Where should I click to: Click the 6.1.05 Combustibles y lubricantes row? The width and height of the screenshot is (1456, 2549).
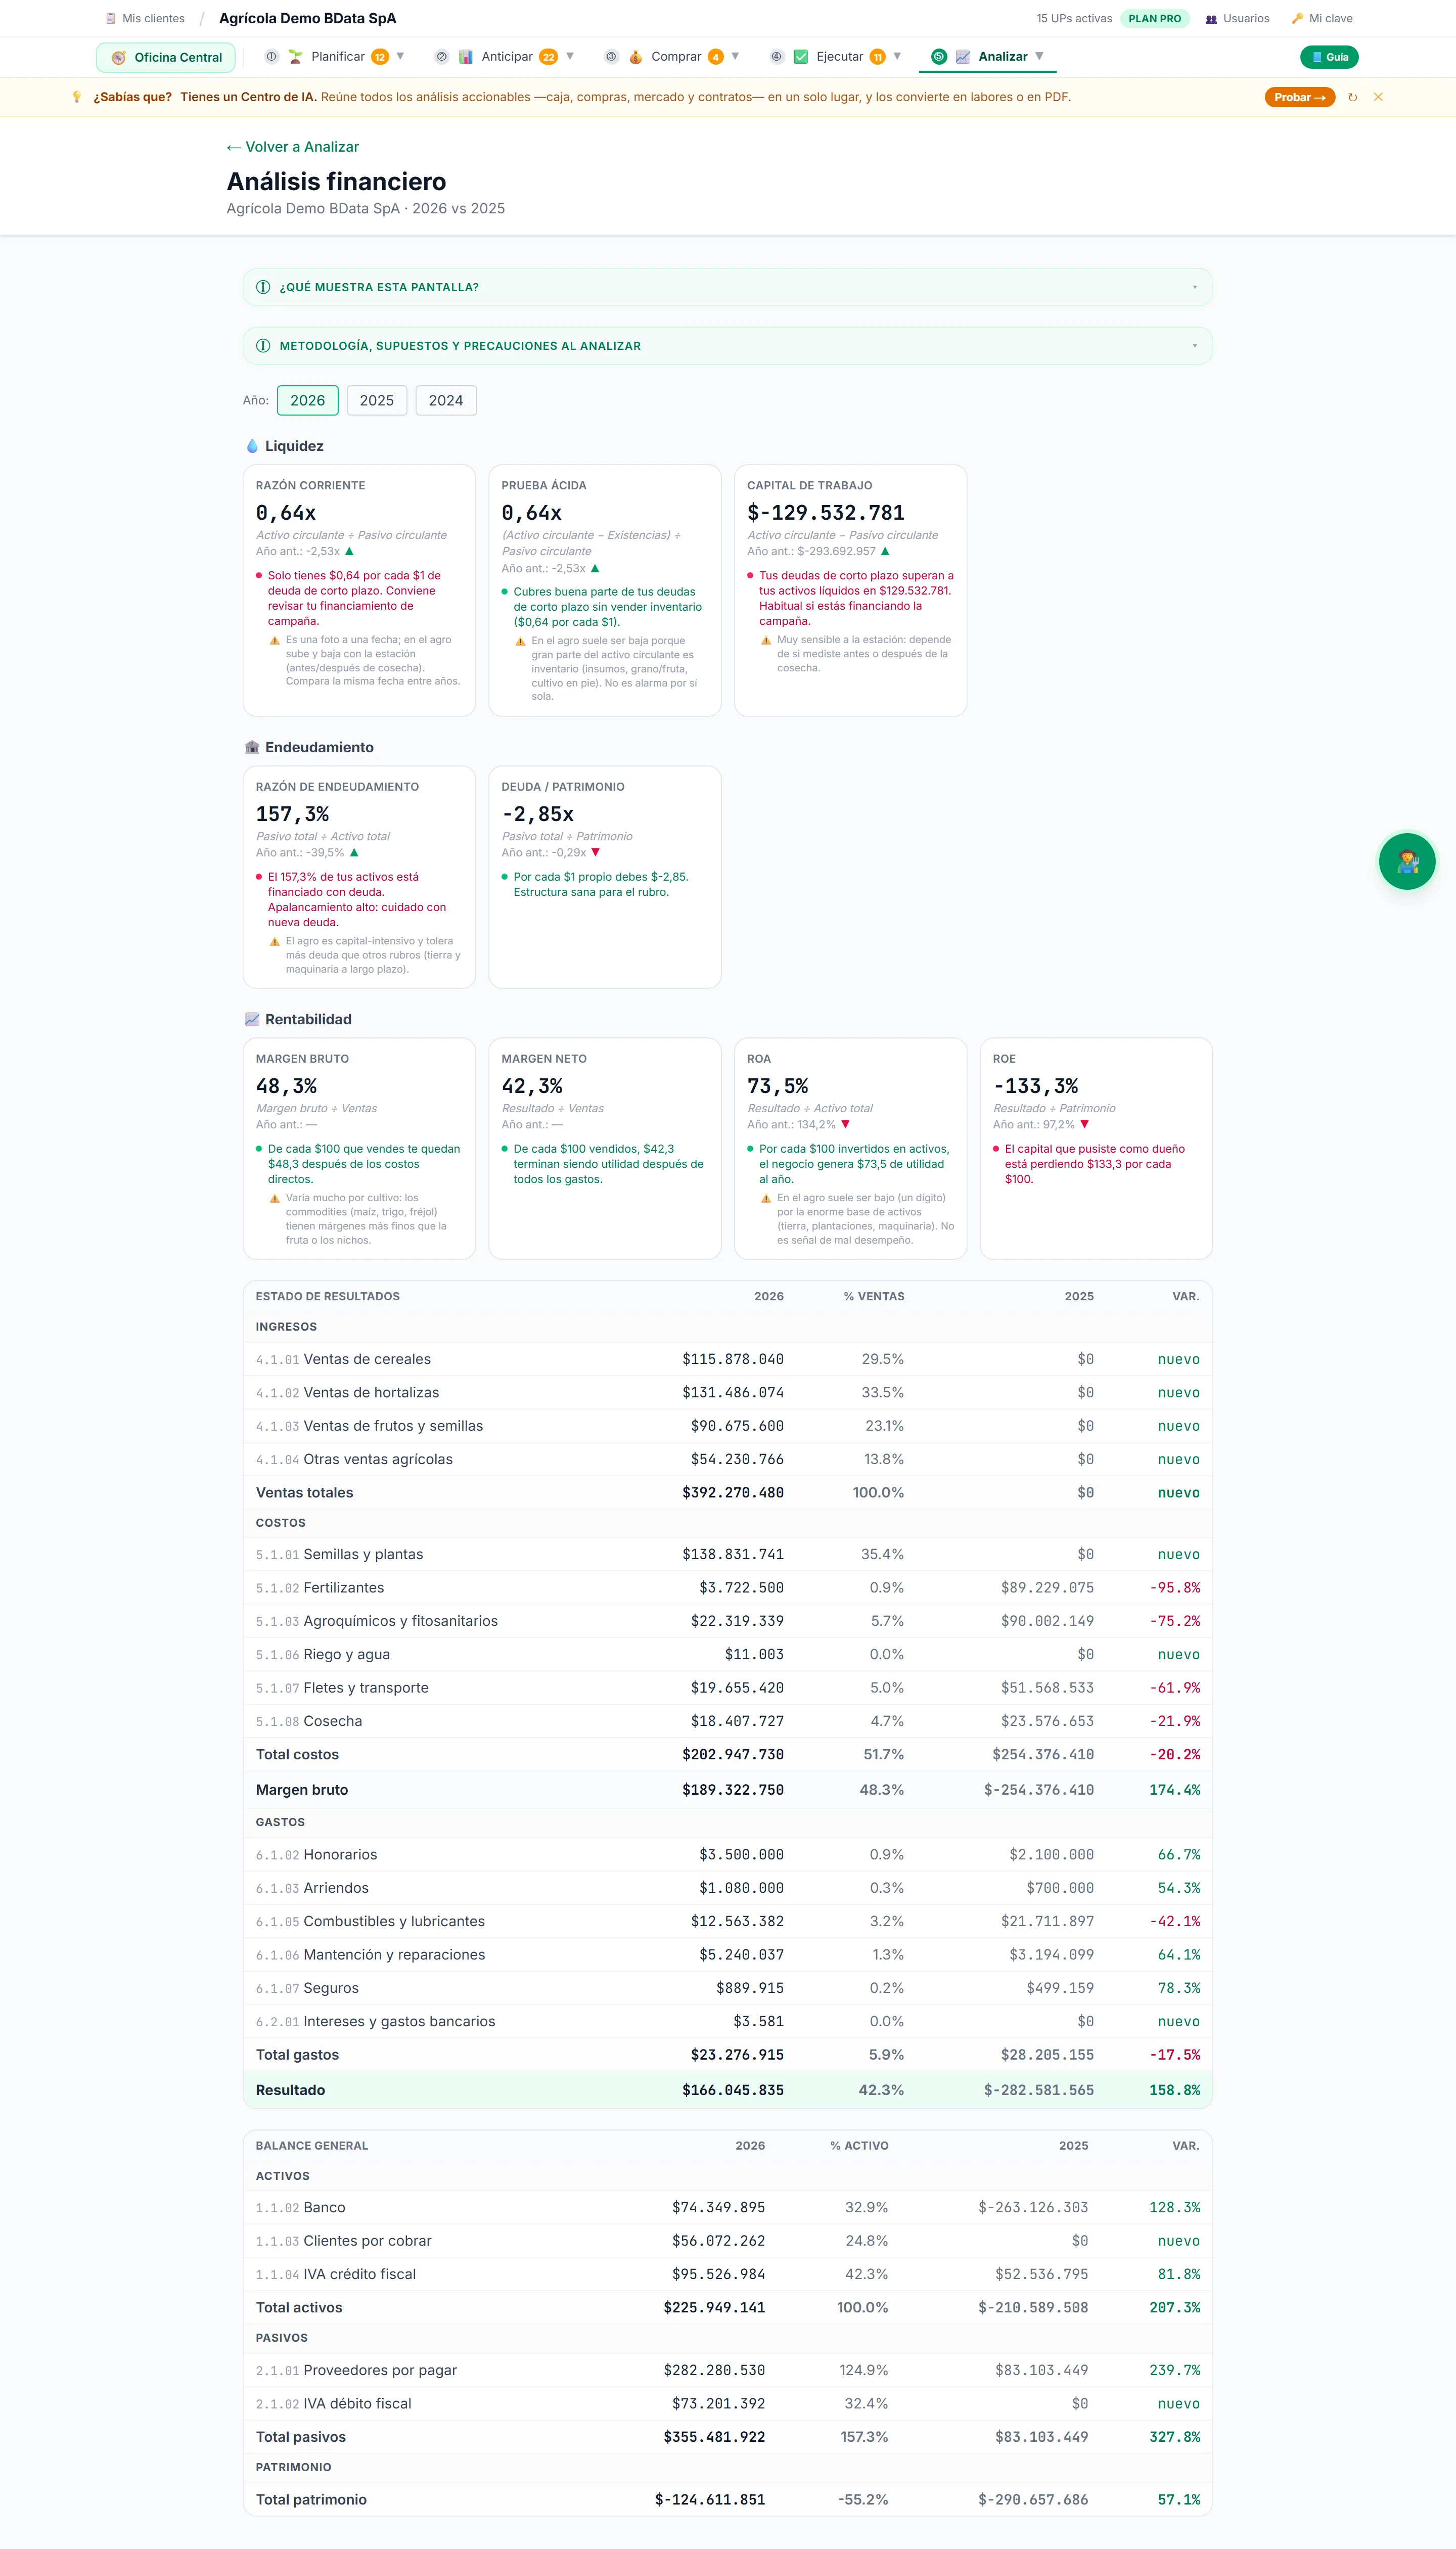[727, 1922]
